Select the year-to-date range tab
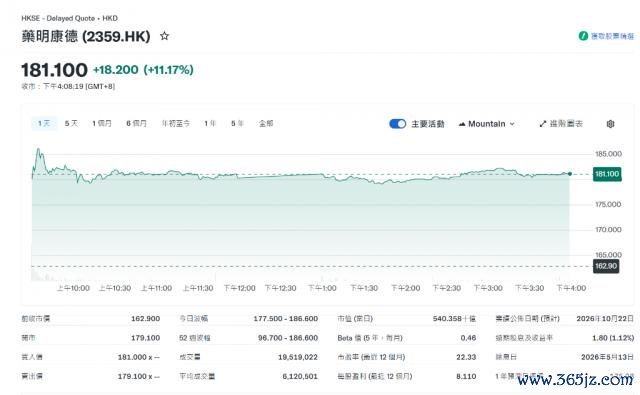 tap(176, 123)
